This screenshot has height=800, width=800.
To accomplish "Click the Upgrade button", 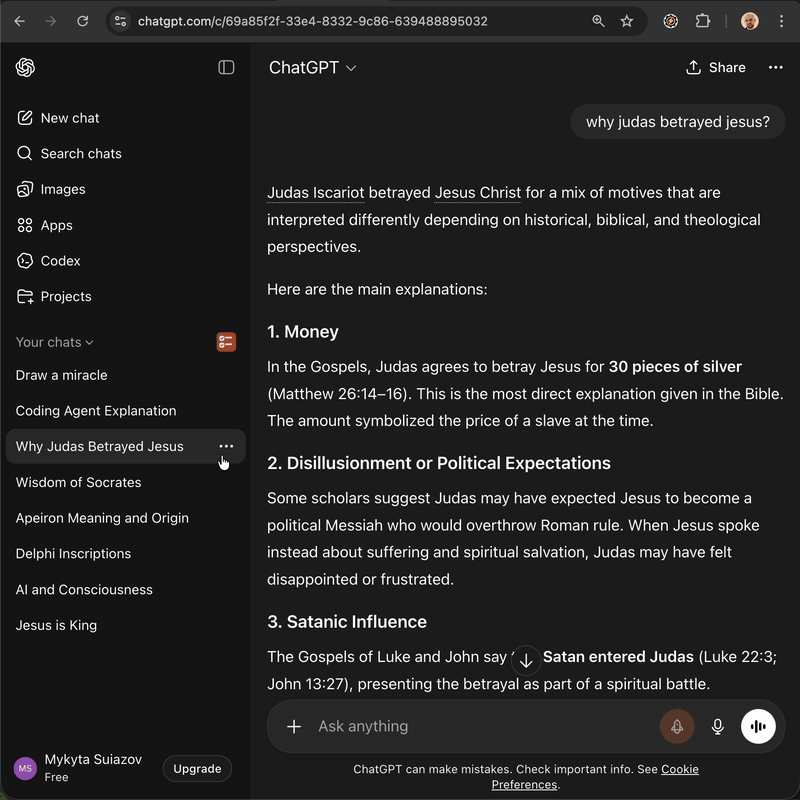I will coord(196,768).
